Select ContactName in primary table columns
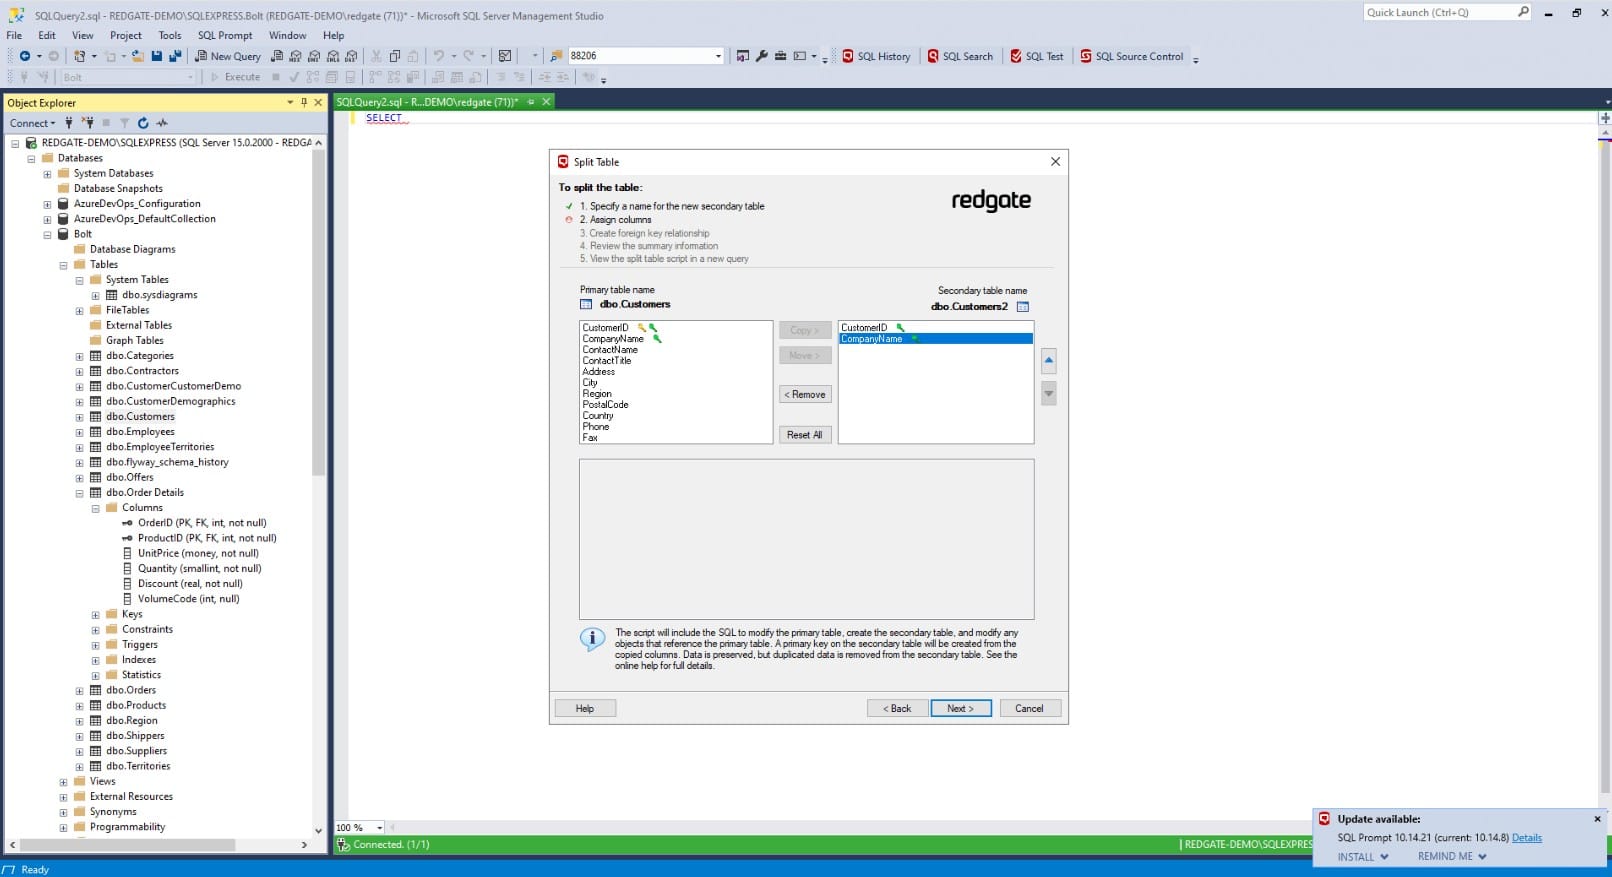This screenshot has width=1612, height=877. 610,350
